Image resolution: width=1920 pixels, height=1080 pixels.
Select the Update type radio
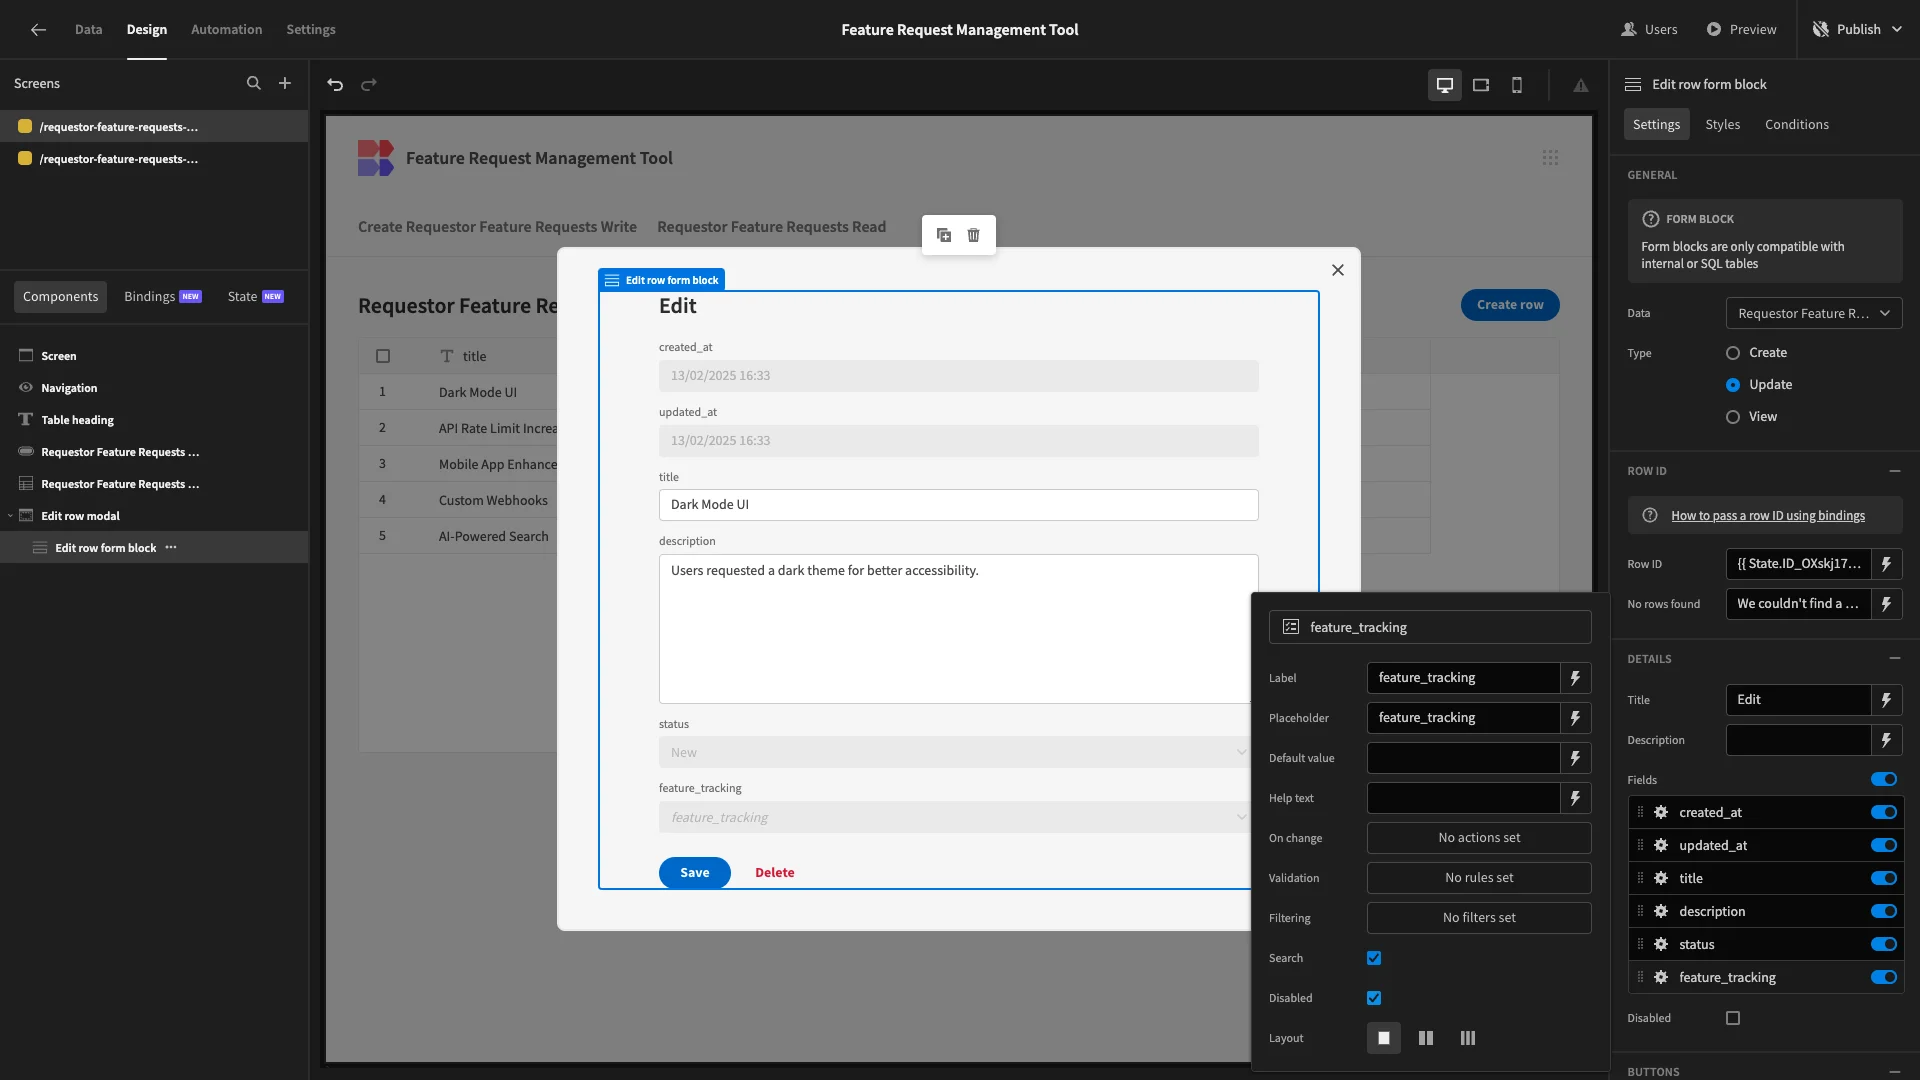(x=1733, y=385)
